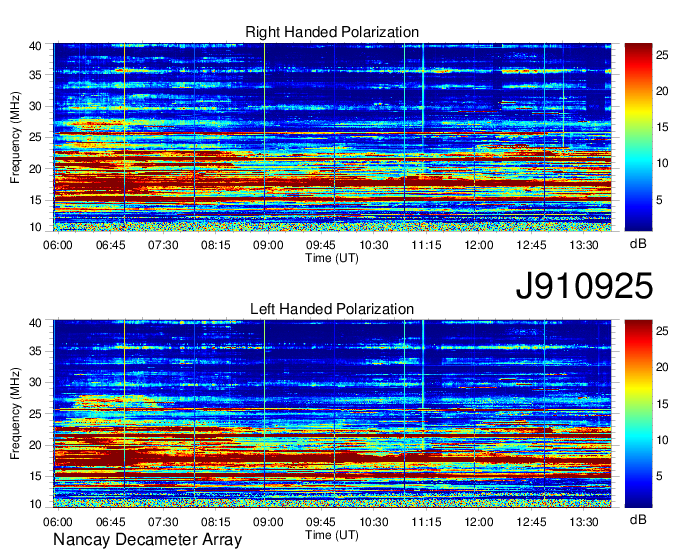Viewport: 680px width, 552px height.
Task: Click the 11:15 time tick on the right-handed plot
Action: [x=426, y=245]
